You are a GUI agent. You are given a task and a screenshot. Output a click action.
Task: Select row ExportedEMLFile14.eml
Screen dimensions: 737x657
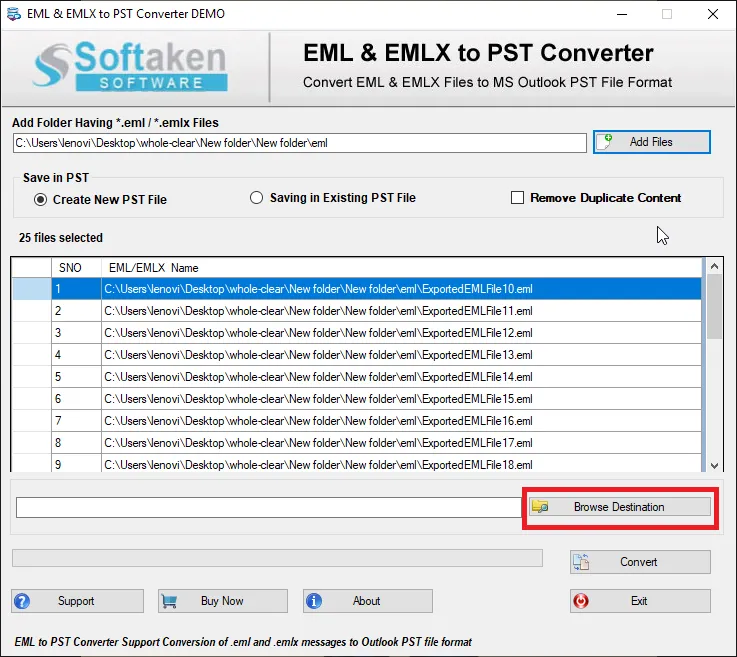coord(401,377)
